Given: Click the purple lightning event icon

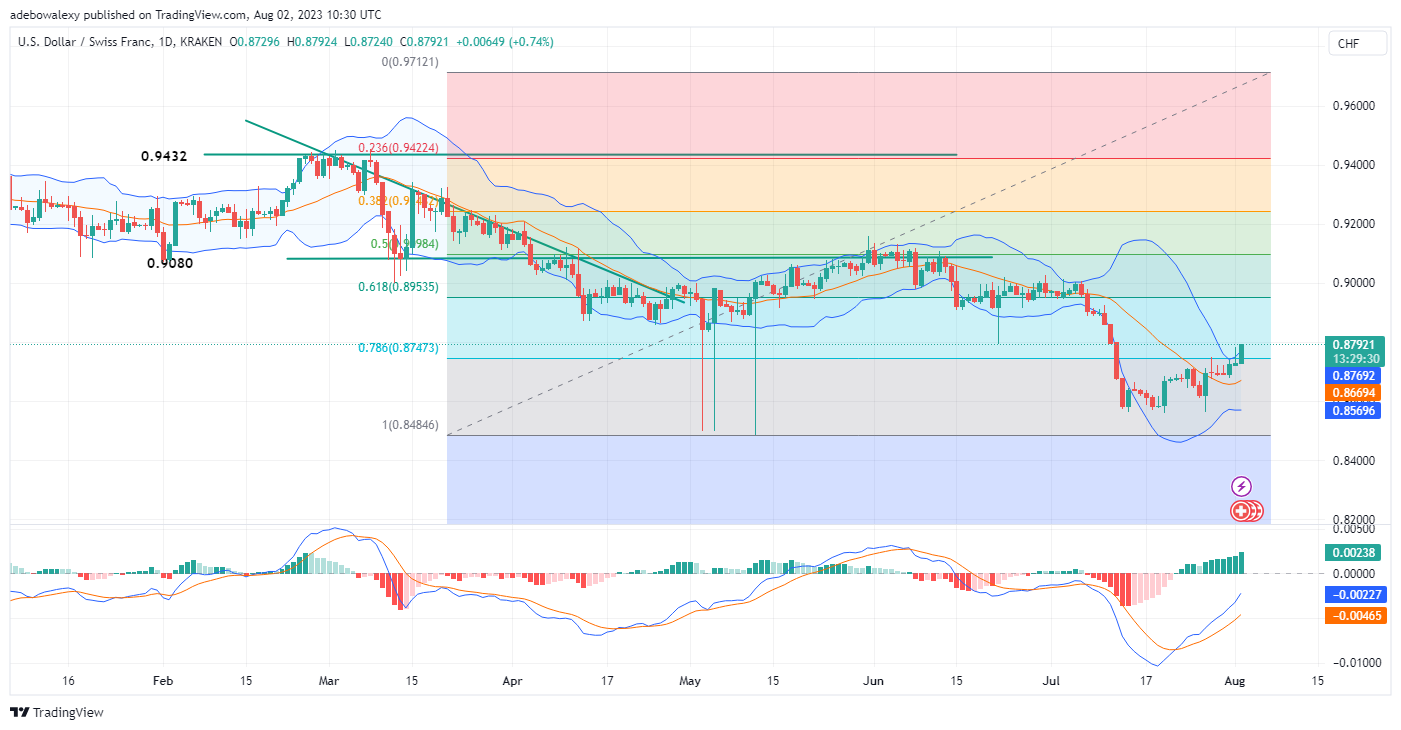Looking at the screenshot, I should 1241,487.
